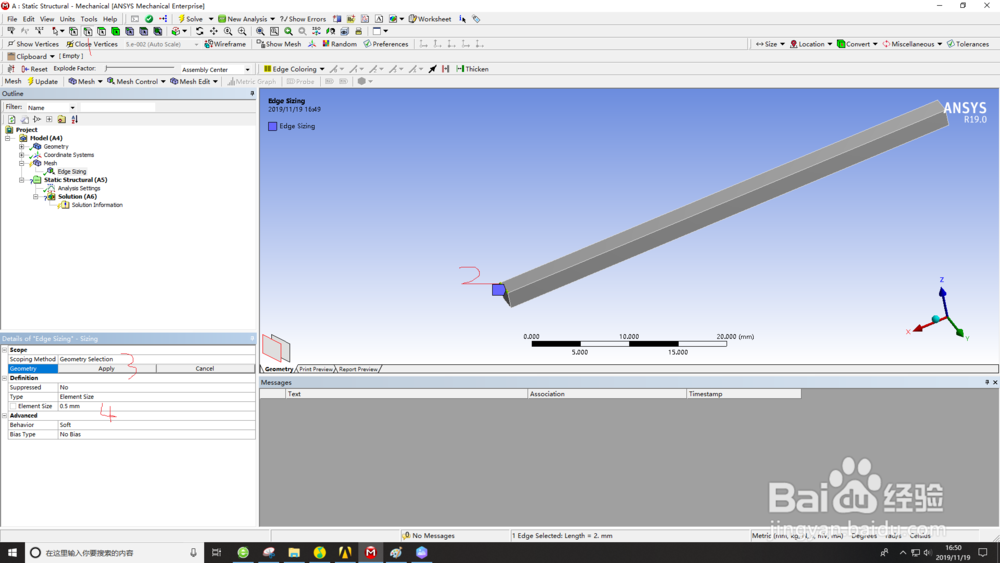Click Update mesh lightning icon
Image resolution: width=1000 pixels, height=563 pixels.
42,82
